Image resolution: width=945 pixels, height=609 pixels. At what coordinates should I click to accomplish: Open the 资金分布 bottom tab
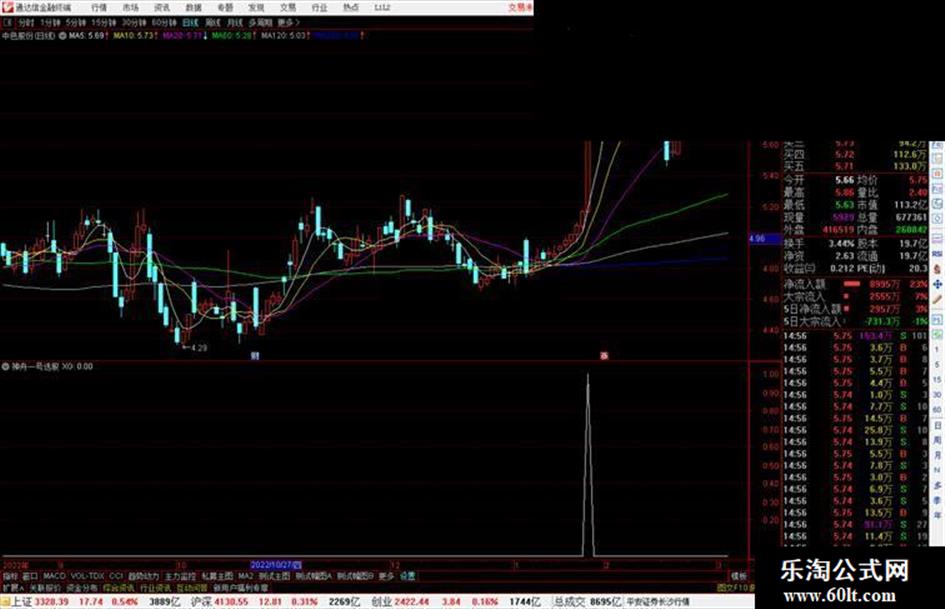click(81, 588)
